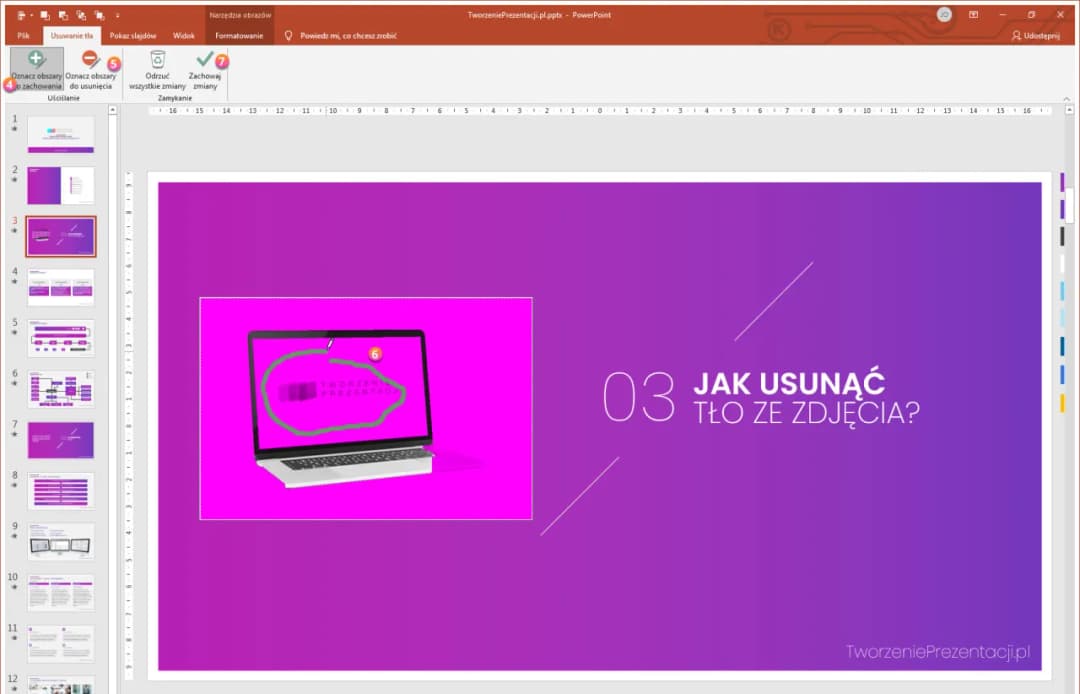This screenshot has height=694, width=1080.
Task: Select the "Oznacz obszary do zachowania" tool
Action: [x=37, y=70]
